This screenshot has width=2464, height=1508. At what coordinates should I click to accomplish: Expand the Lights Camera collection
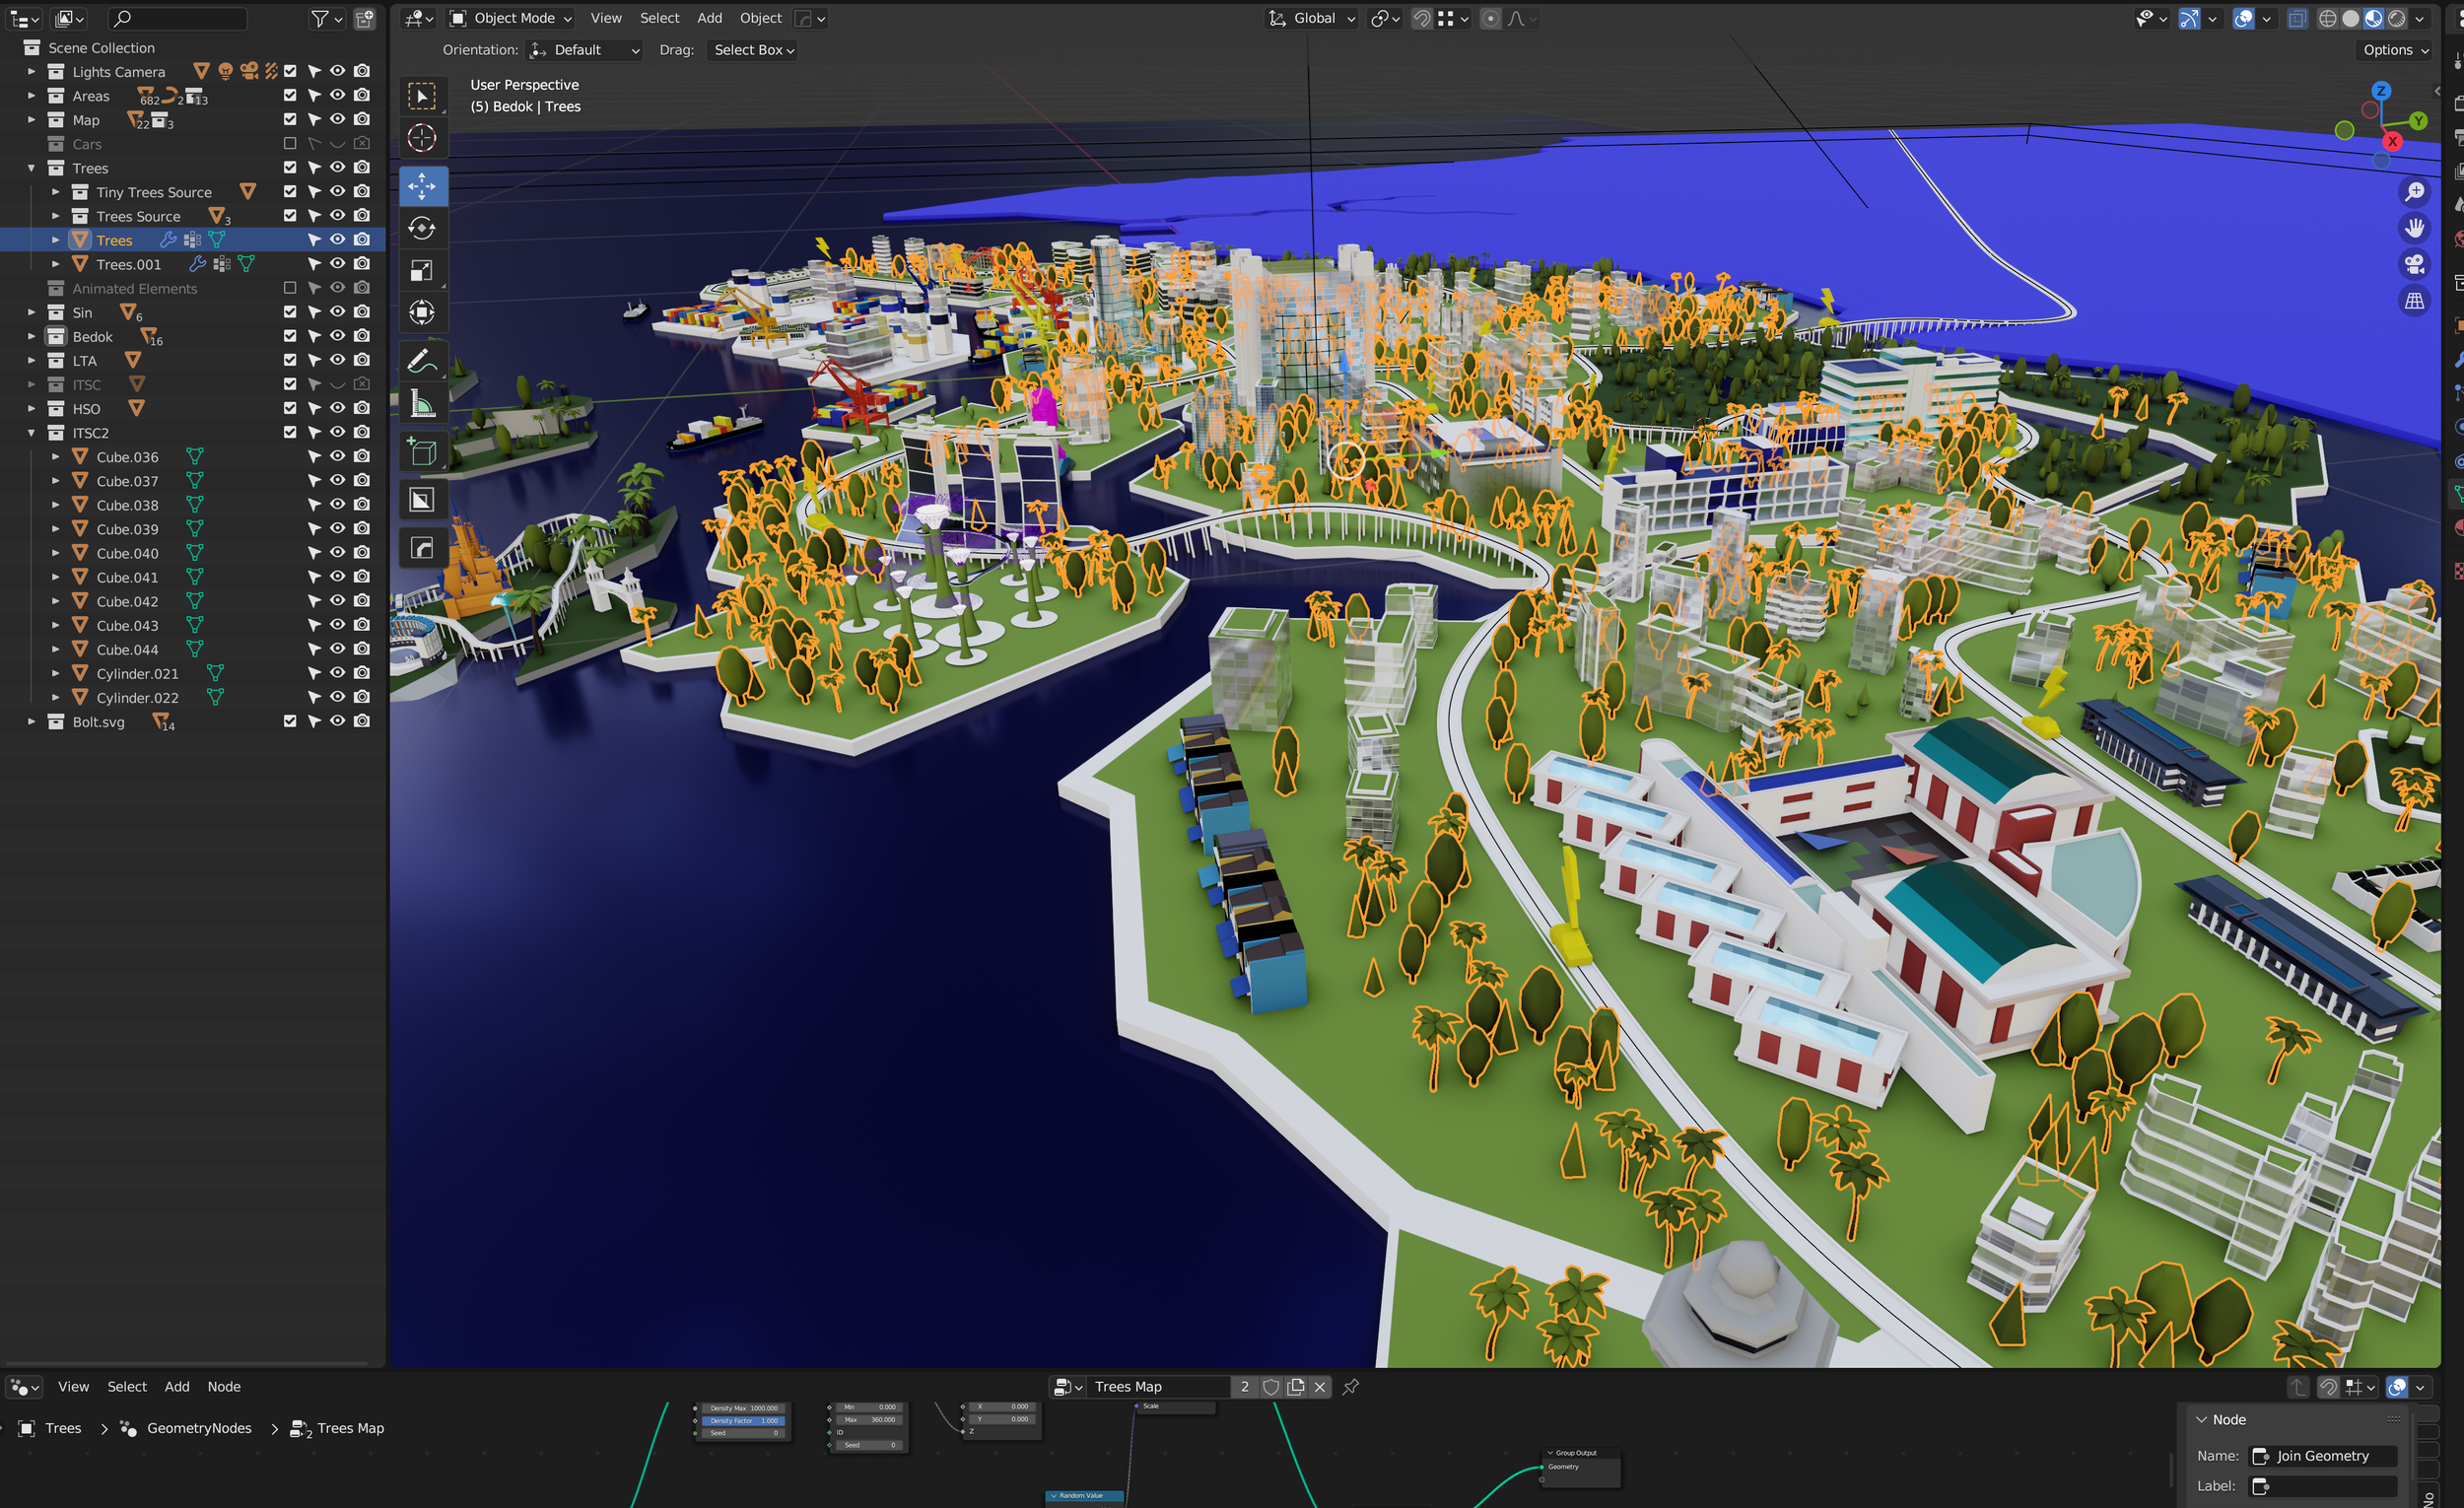click(x=31, y=72)
